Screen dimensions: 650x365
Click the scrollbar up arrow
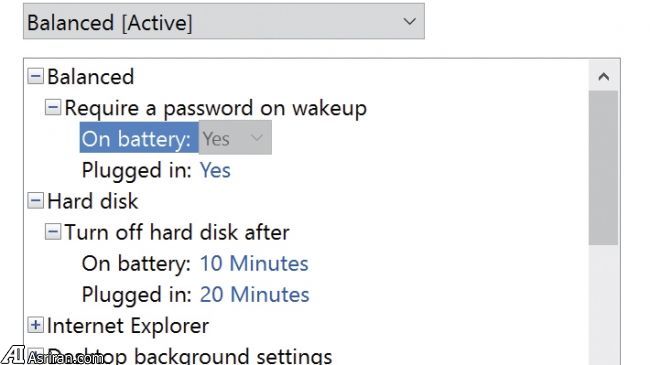(604, 76)
